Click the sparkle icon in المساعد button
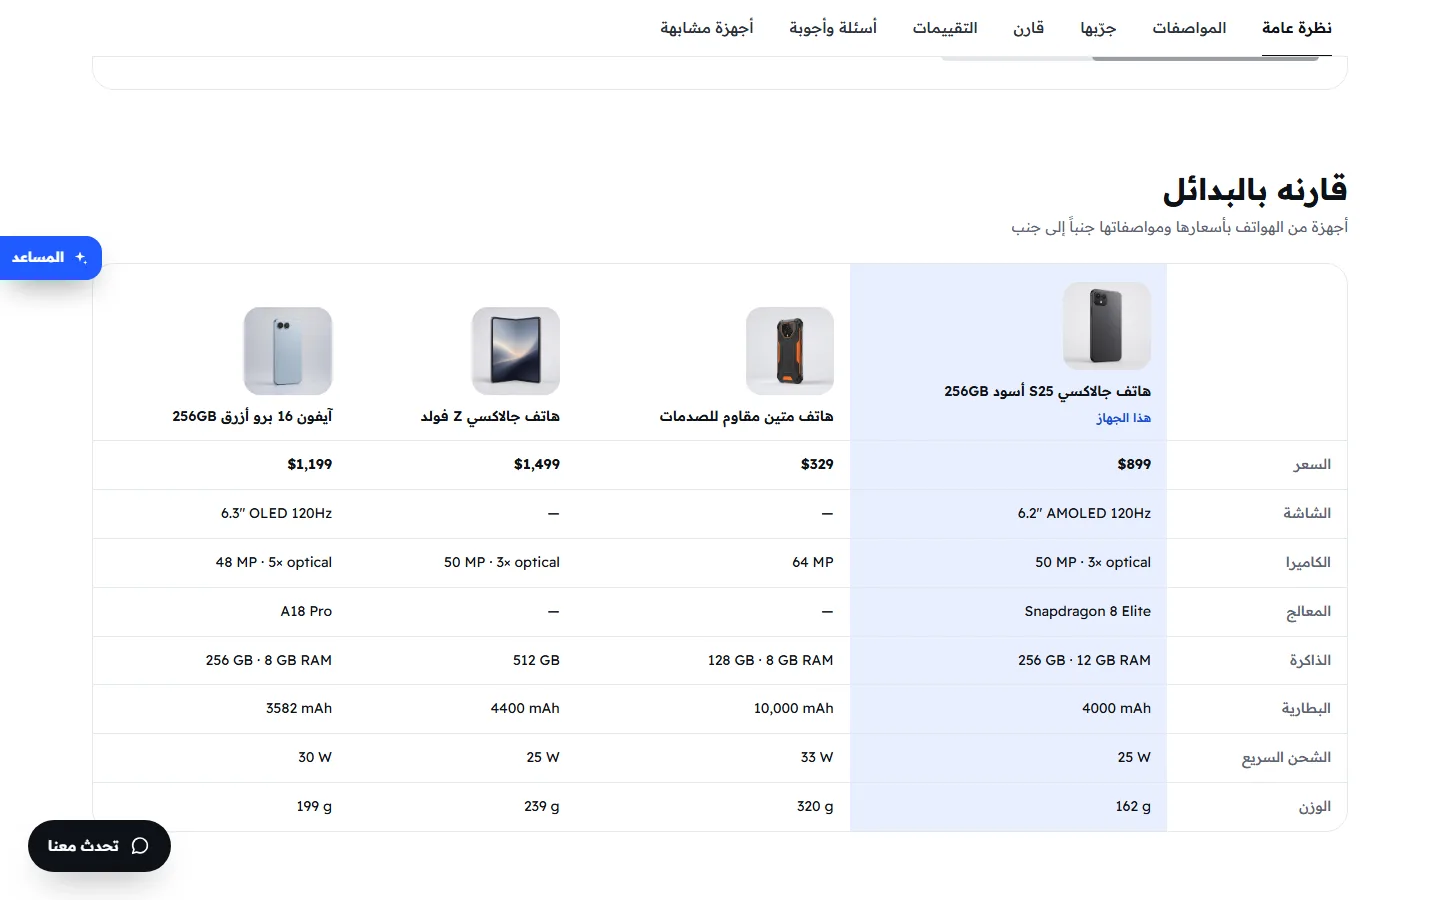 coord(81,258)
